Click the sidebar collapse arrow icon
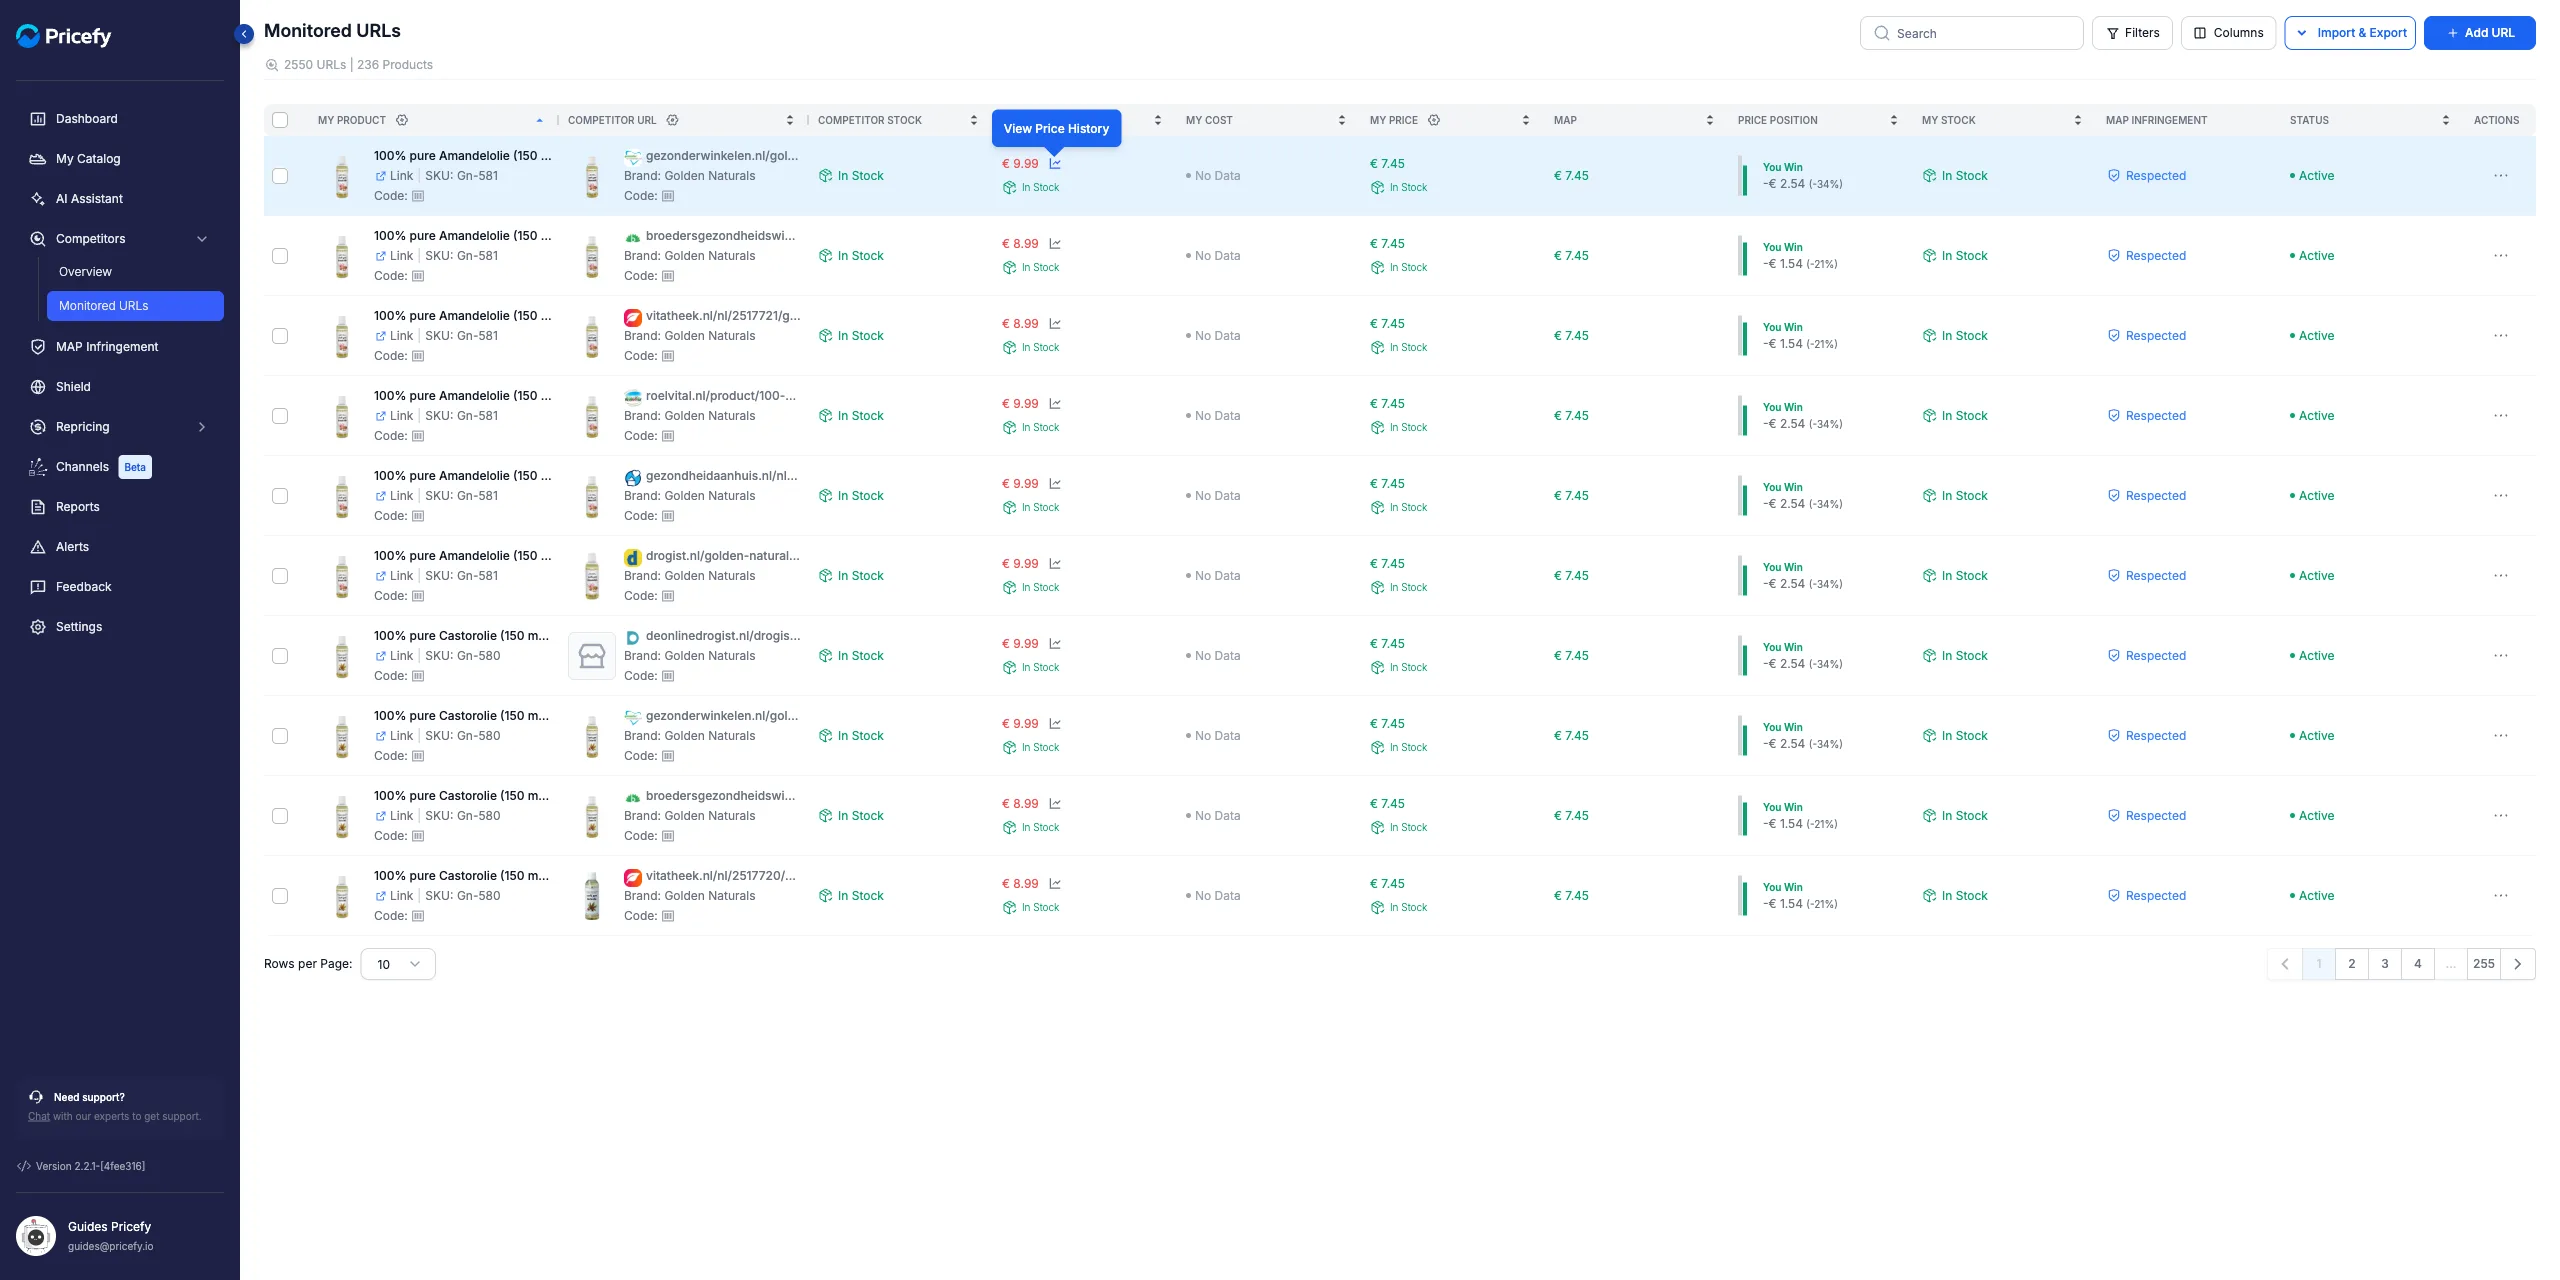The width and height of the screenshot is (2560, 1280). click(x=244, y=34)
